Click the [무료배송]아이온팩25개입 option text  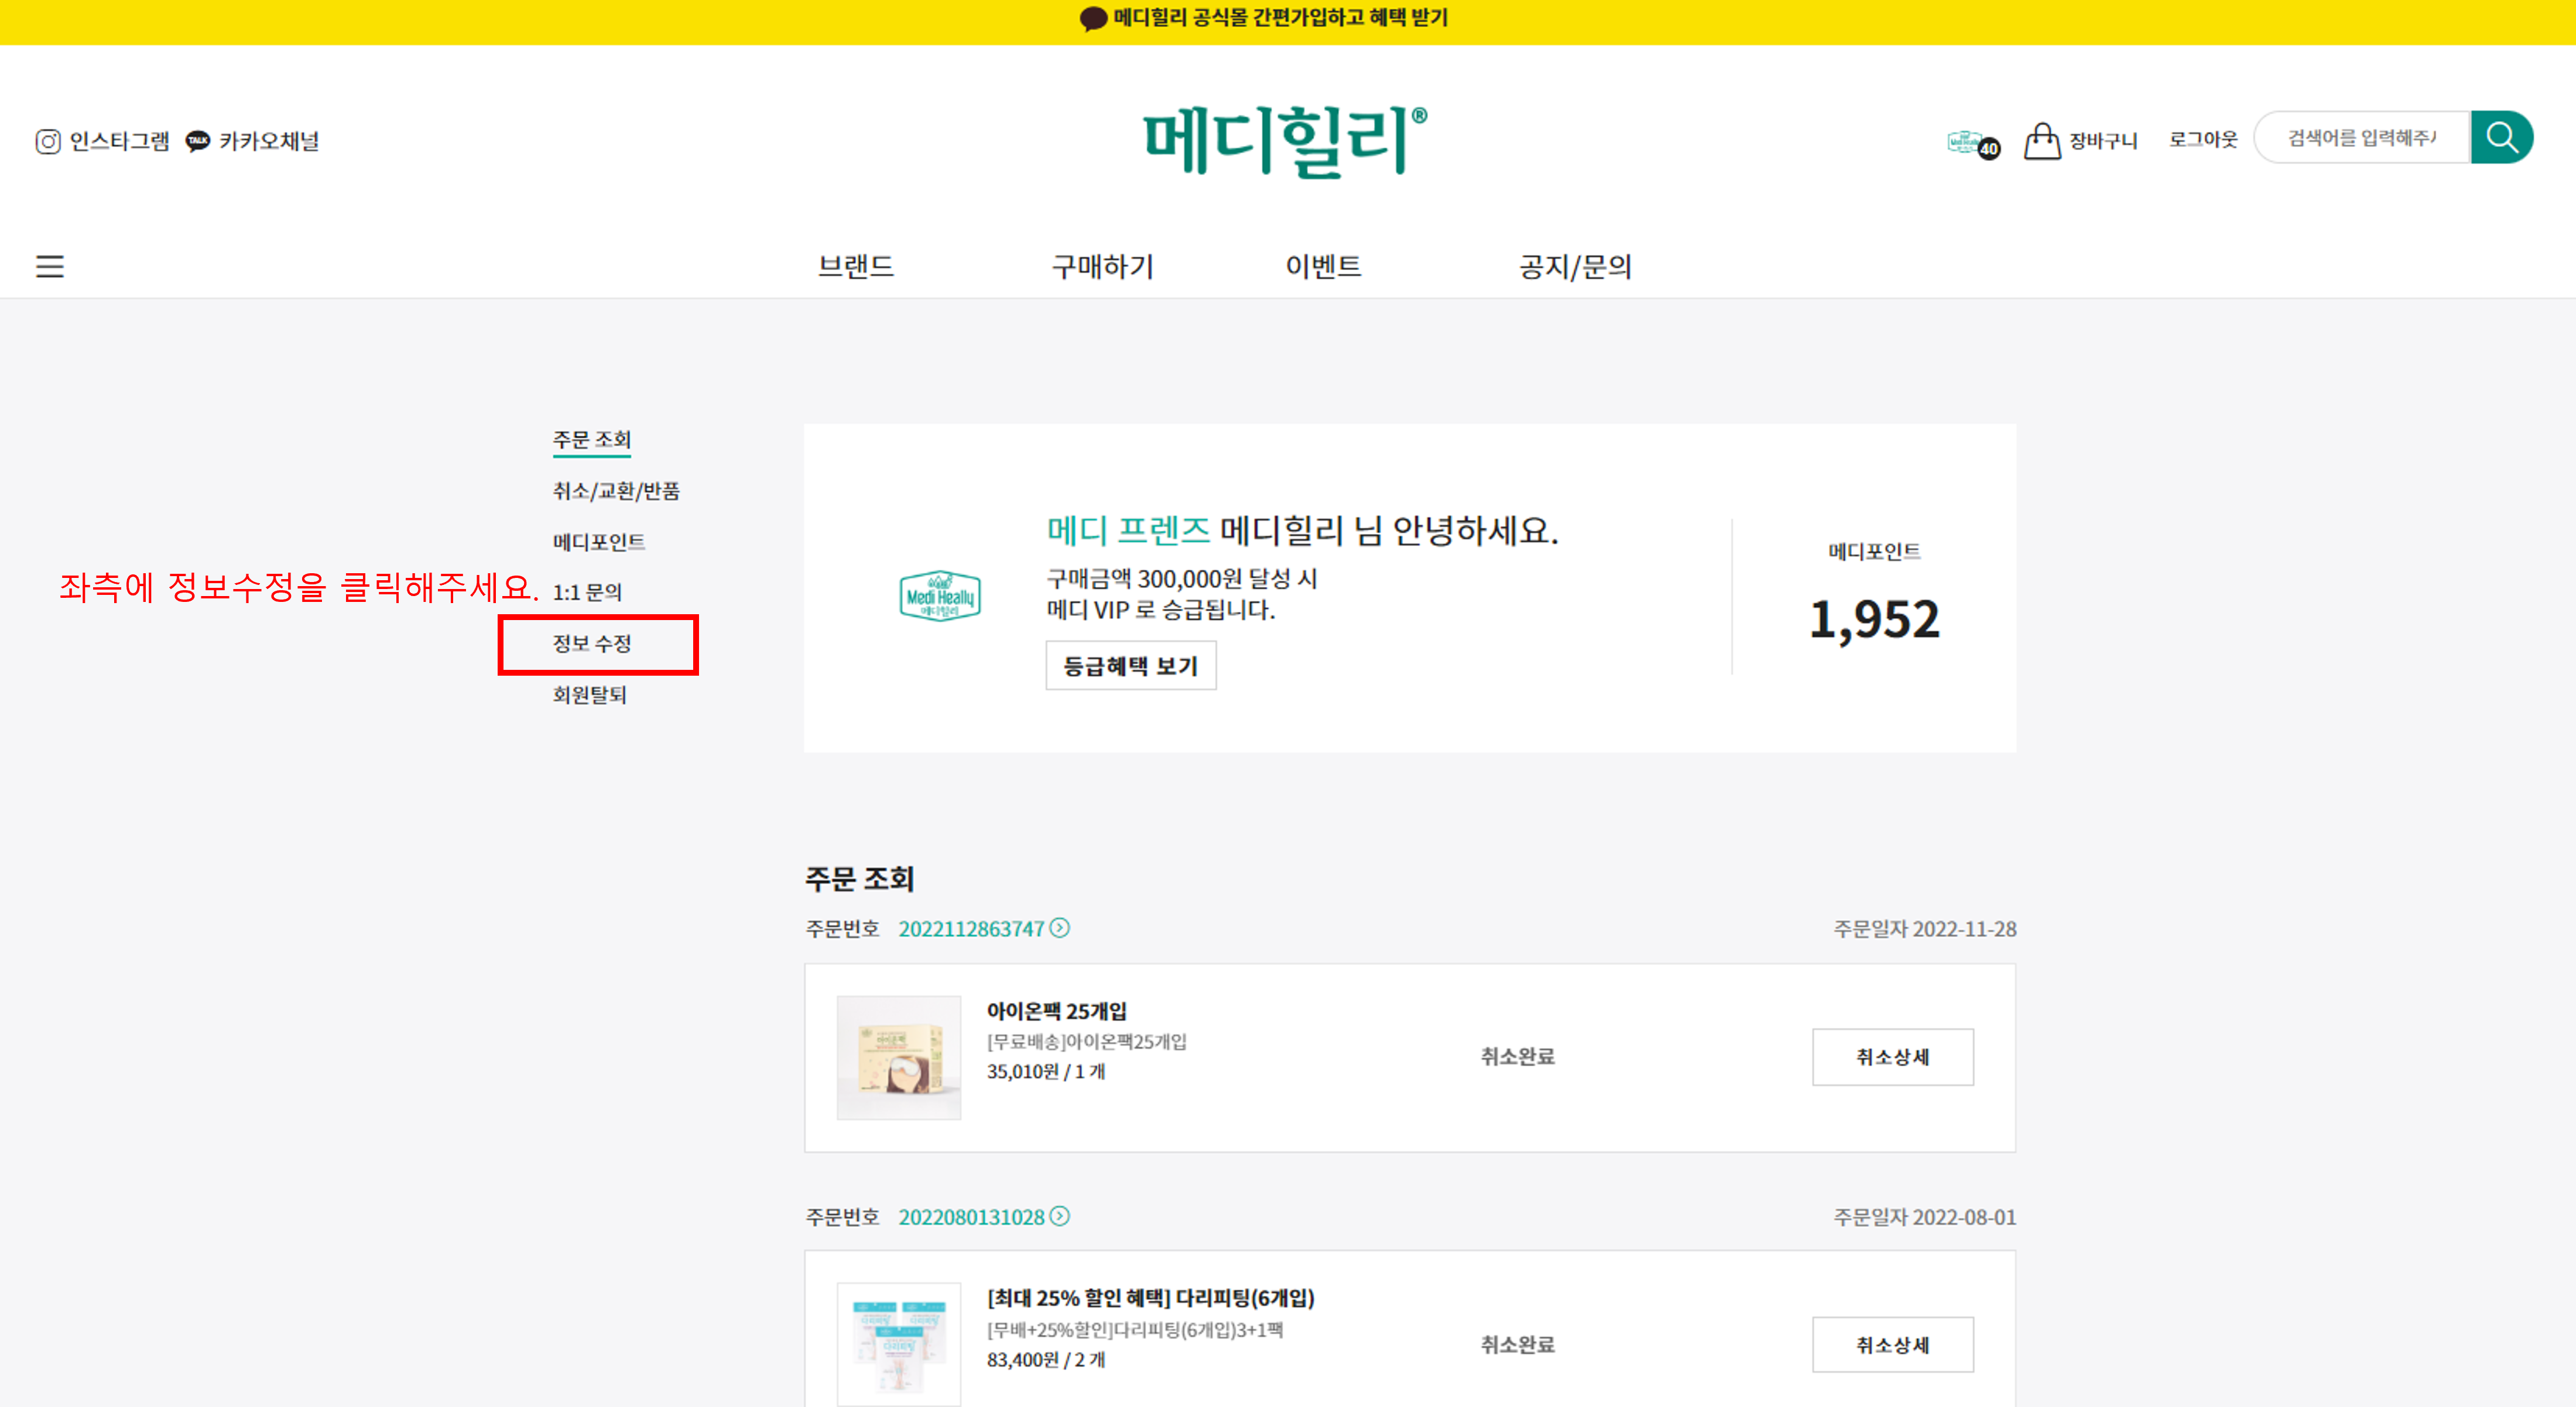point(1087,1041)
